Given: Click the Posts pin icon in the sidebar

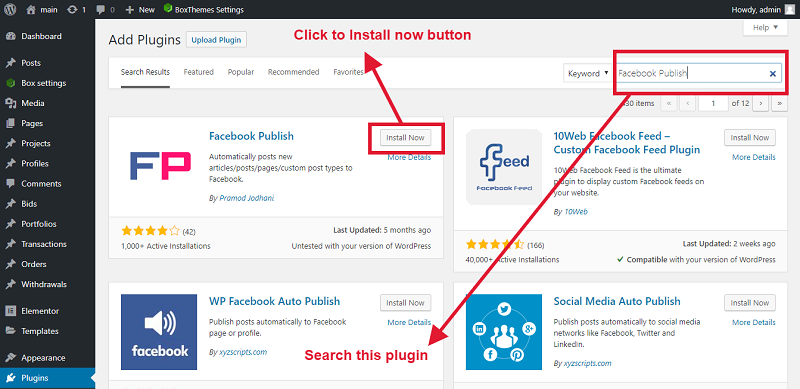Looking at the screenshot, I should click(10, 63).
